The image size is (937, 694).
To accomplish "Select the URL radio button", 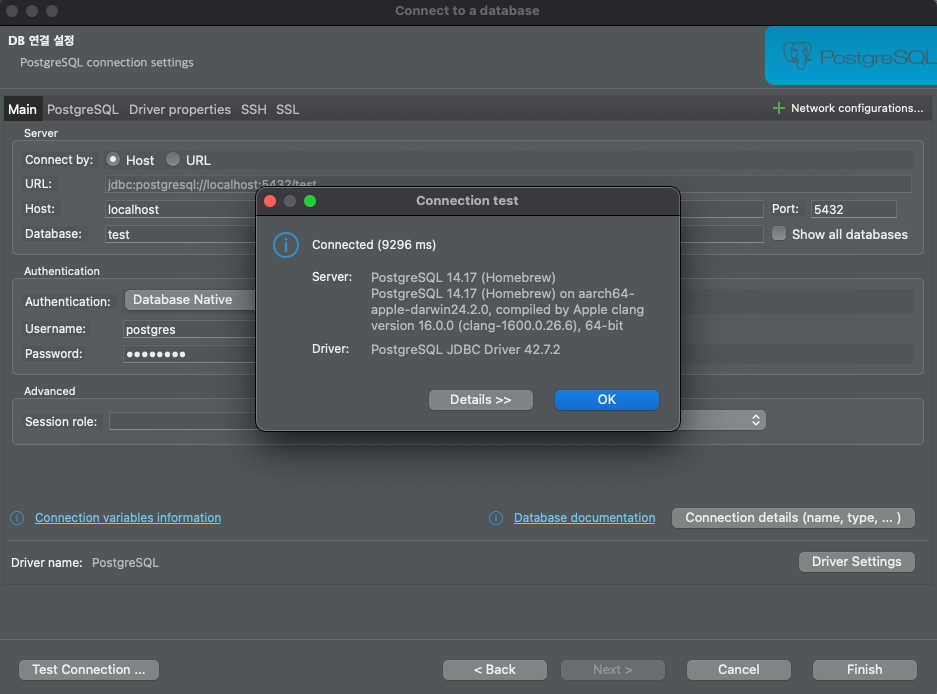I will 173,160.
